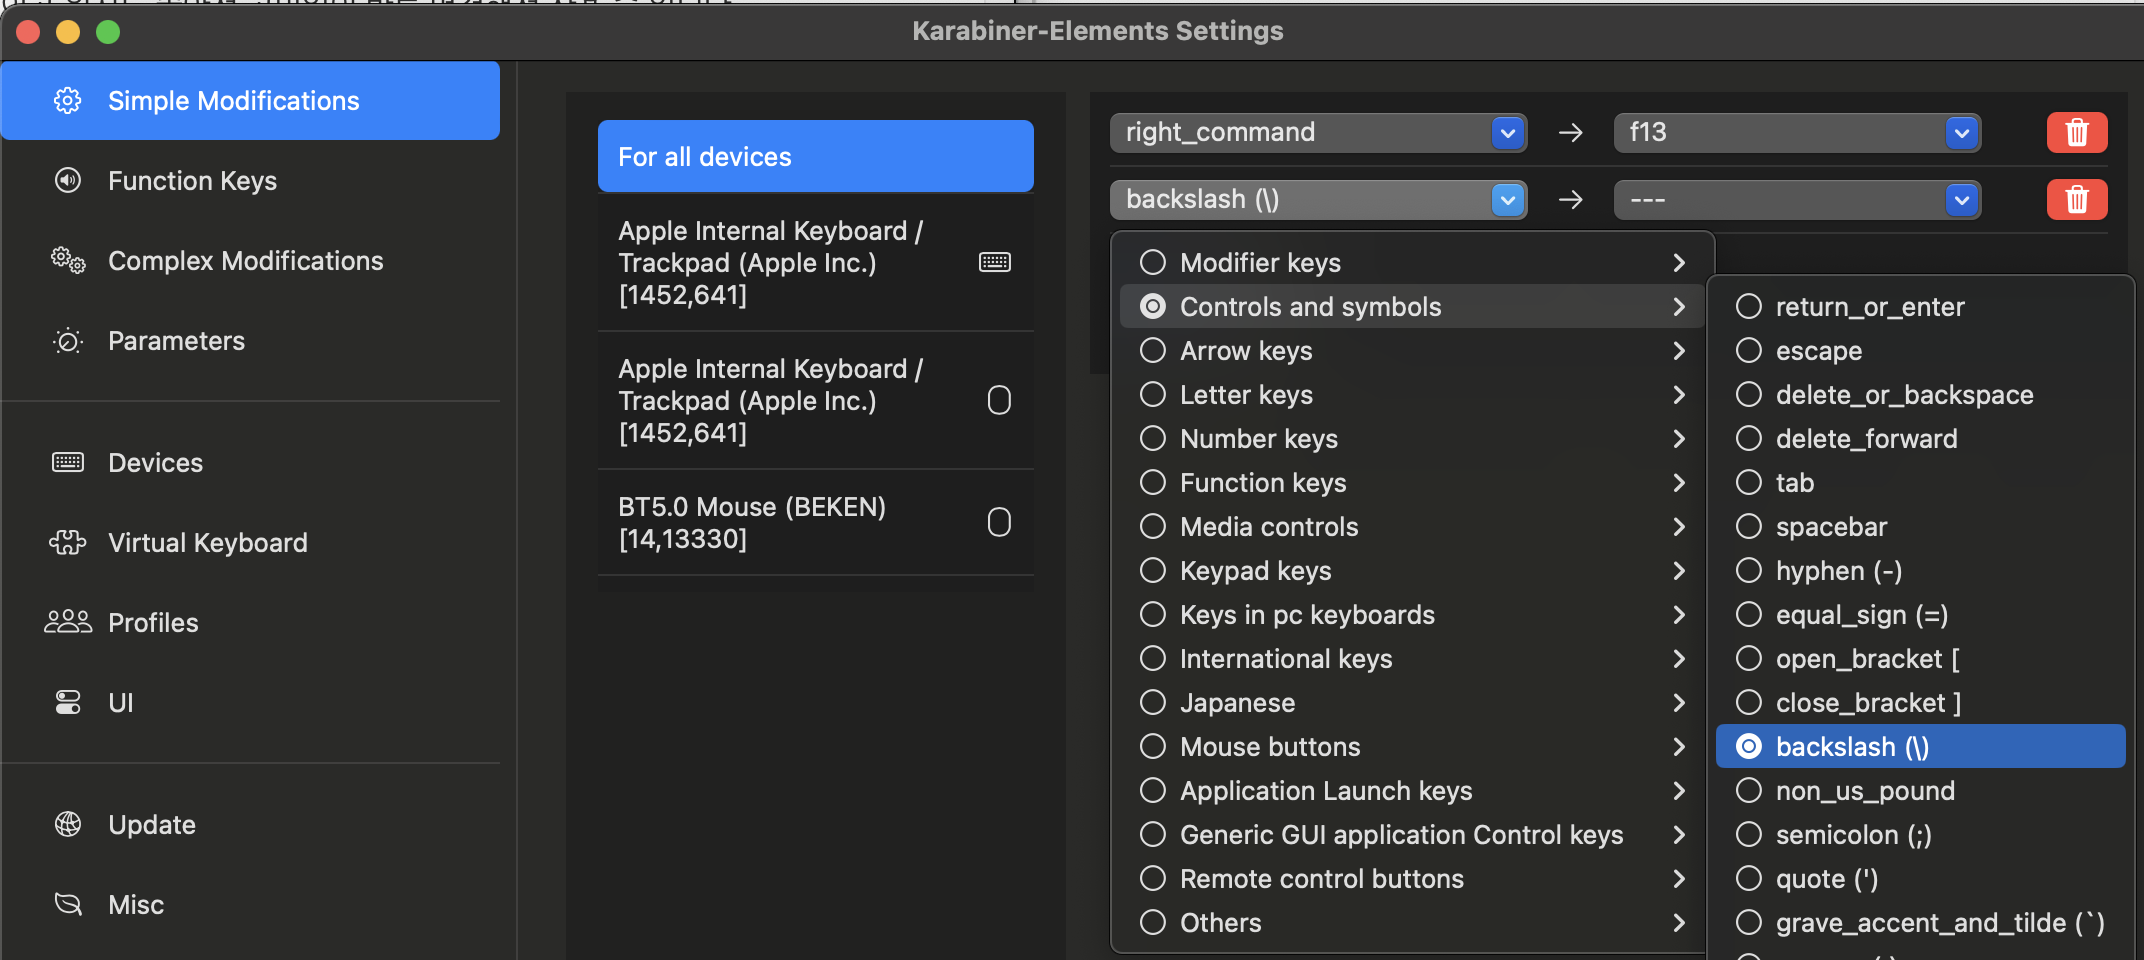
Task: Click keyboard icon on first Apple Internal Keyboard
Action: pos(994,262)
